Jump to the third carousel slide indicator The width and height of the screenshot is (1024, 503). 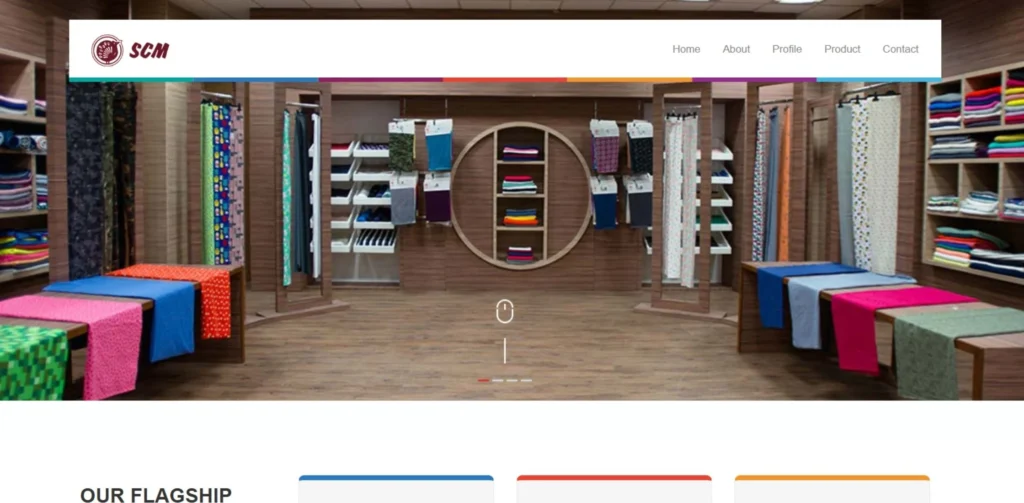pos(512,380)
